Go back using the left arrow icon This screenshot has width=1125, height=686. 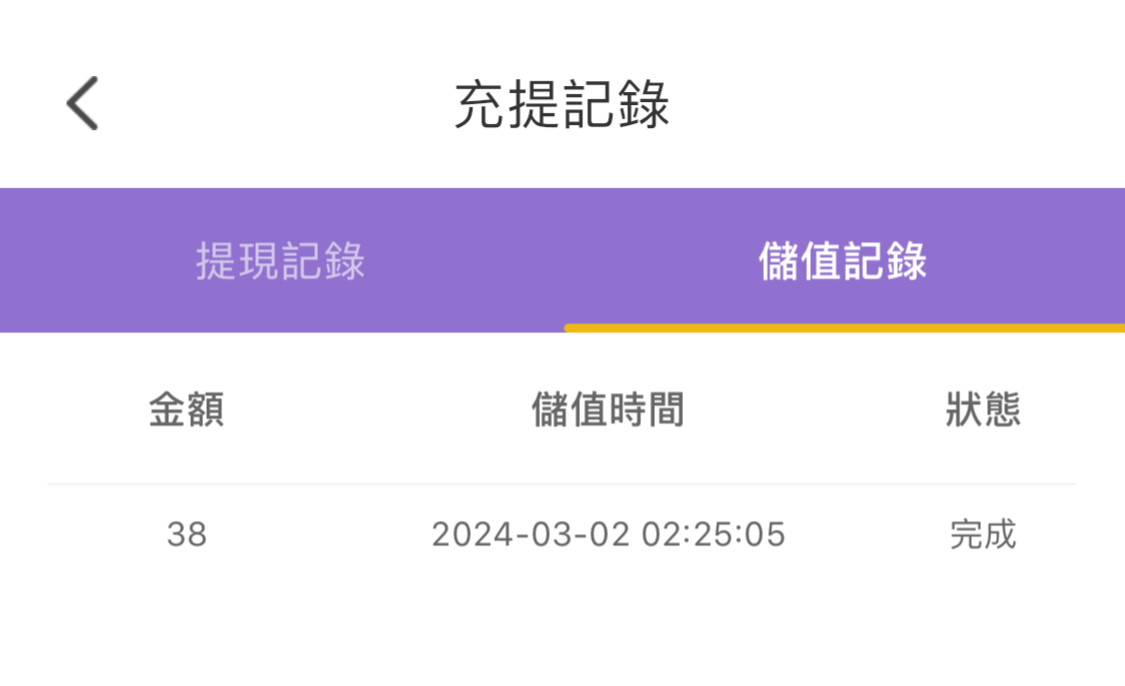pos(83,104)
